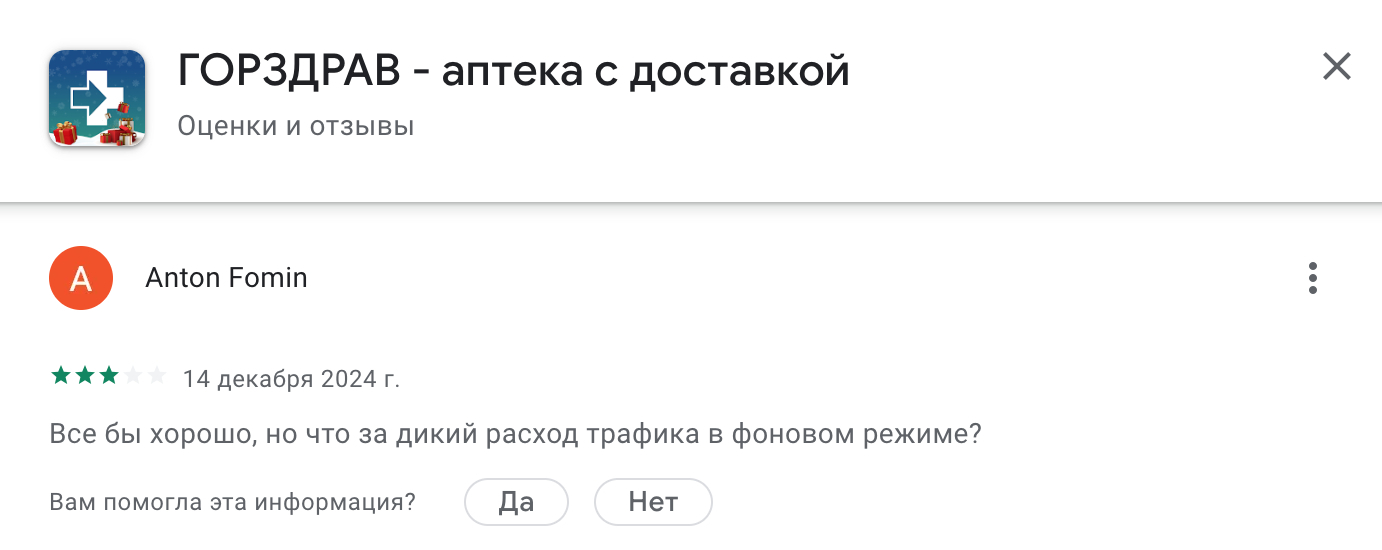Click the reviewer name Anton Fomin
Image resolution: width=1382 pixels, height=550 pixels.
click(226, 278)
